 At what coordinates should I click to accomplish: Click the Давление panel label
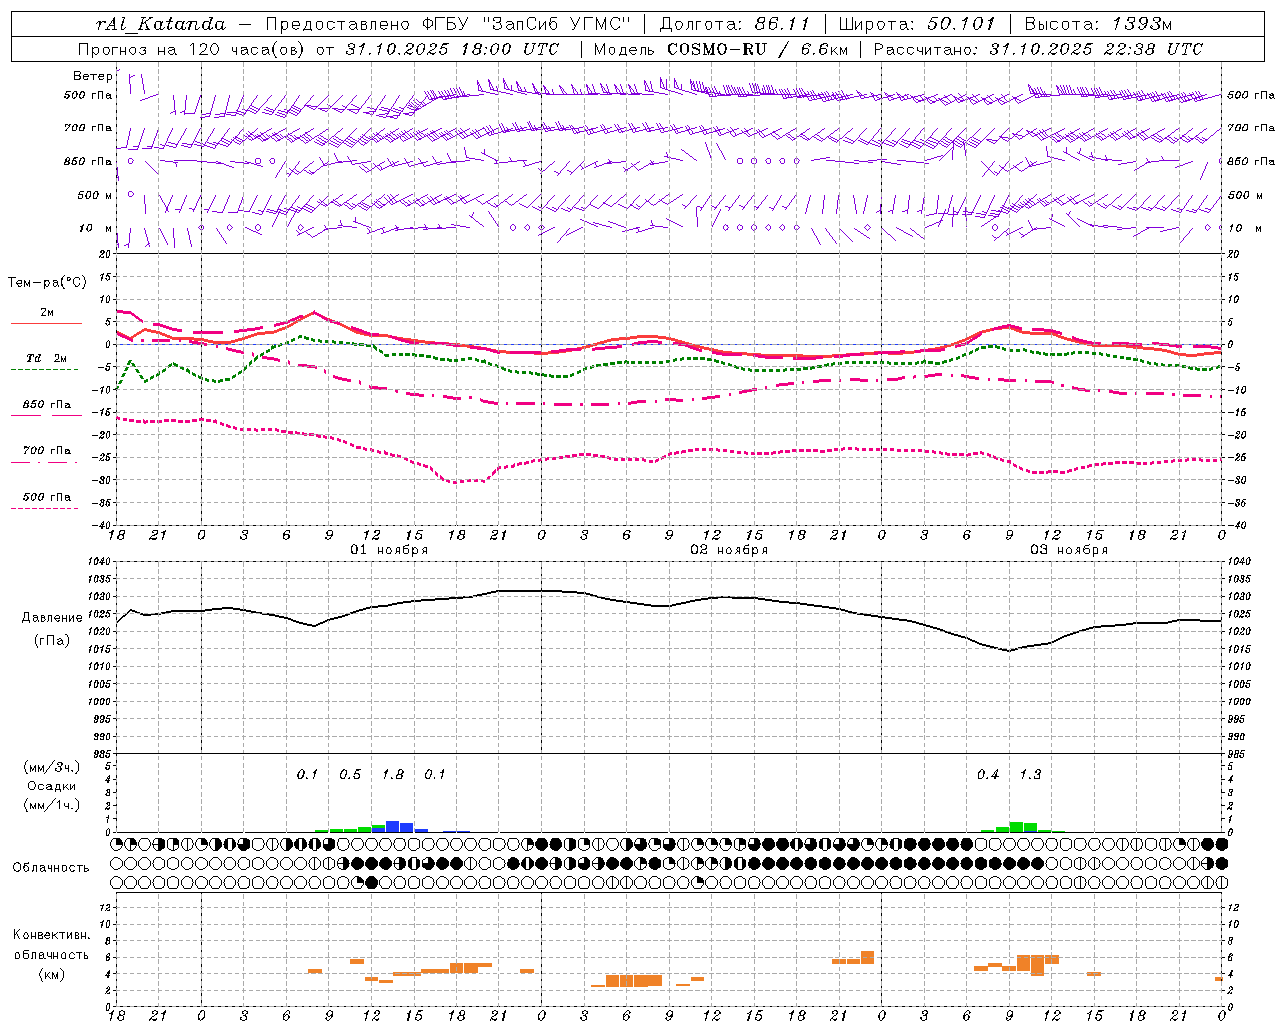[x=52, y=618]
